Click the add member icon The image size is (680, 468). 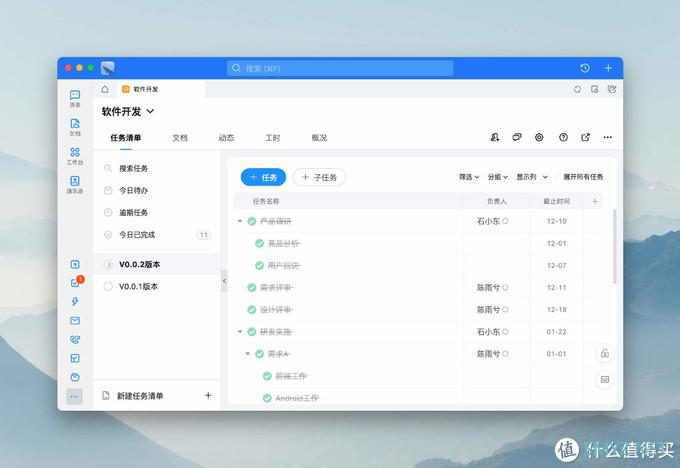495,137
